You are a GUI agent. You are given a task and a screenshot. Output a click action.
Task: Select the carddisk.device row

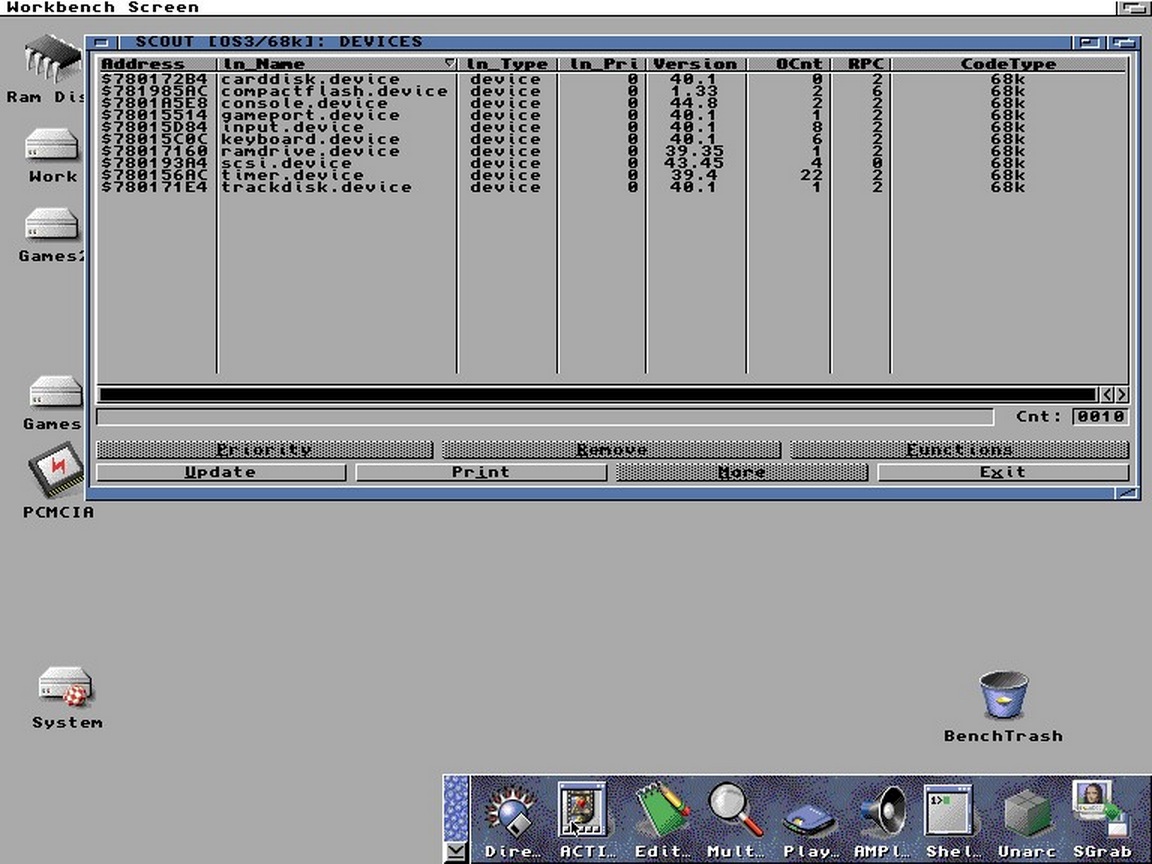611,79
